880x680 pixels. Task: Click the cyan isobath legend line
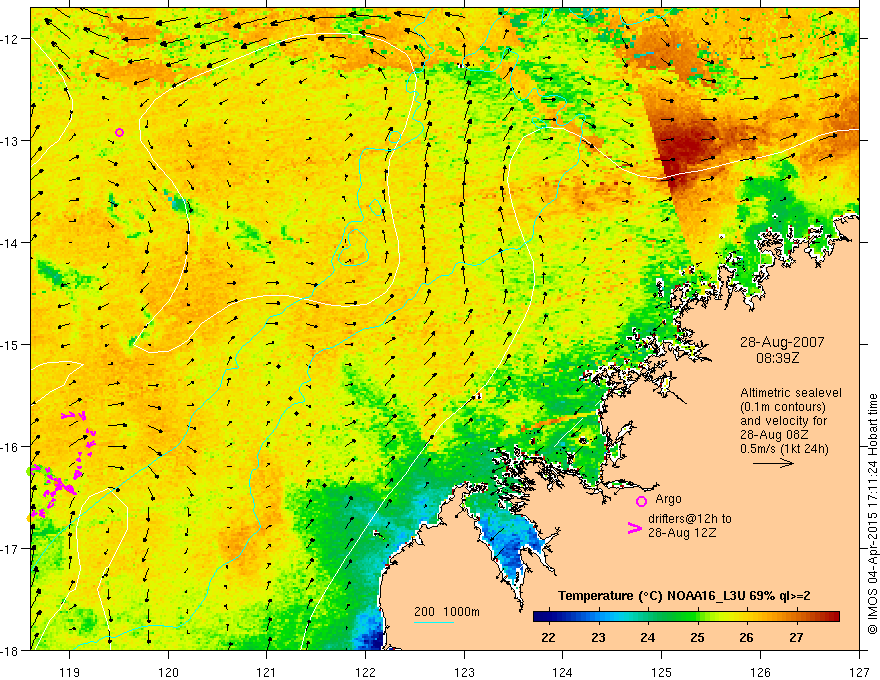433,622
